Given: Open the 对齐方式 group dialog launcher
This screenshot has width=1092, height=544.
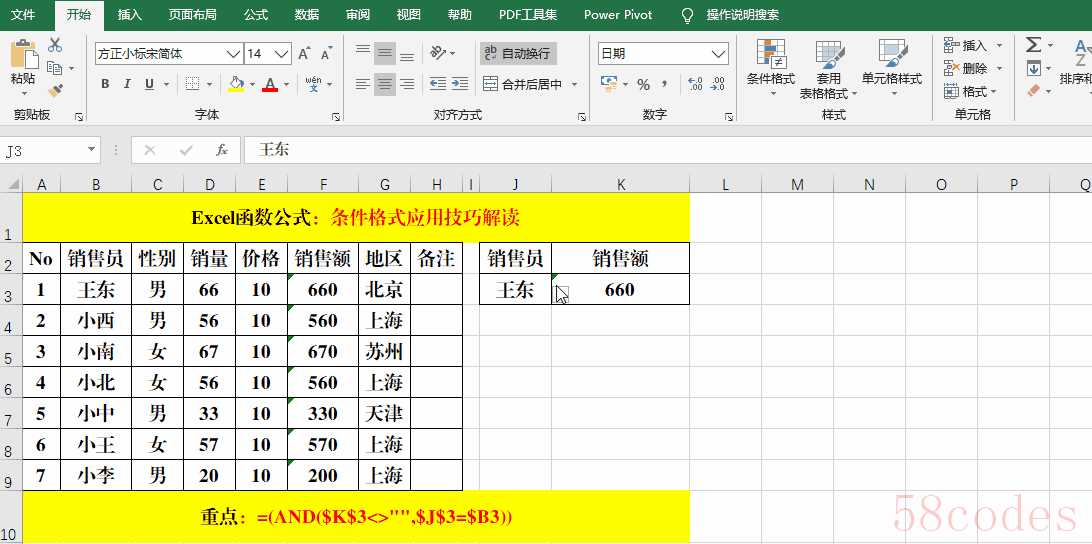Looking at the screenshot, I should 582,117.
